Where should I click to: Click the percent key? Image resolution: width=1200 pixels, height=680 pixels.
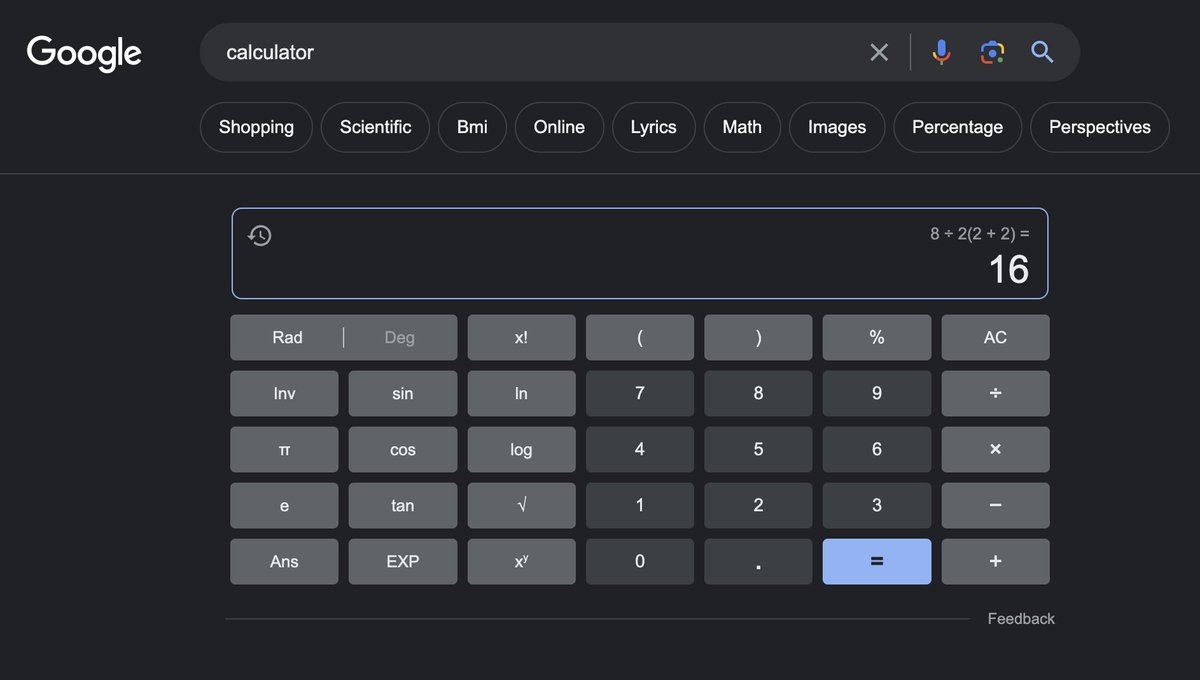pos(877,338)
